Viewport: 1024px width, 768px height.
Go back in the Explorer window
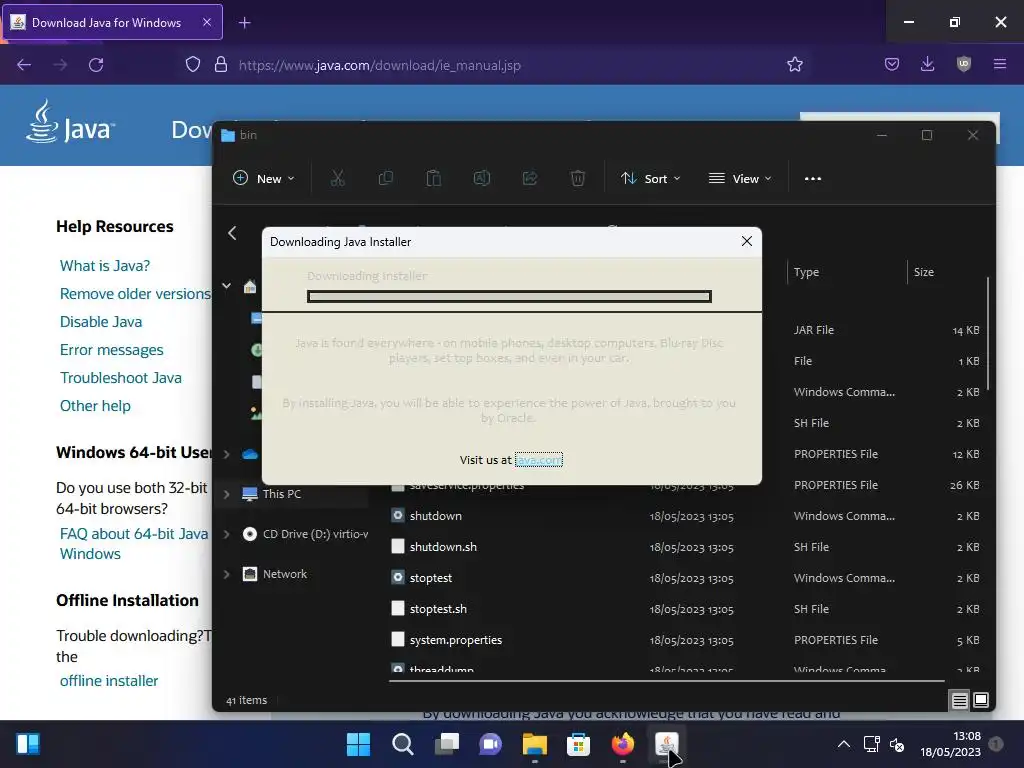pos(232,233)
